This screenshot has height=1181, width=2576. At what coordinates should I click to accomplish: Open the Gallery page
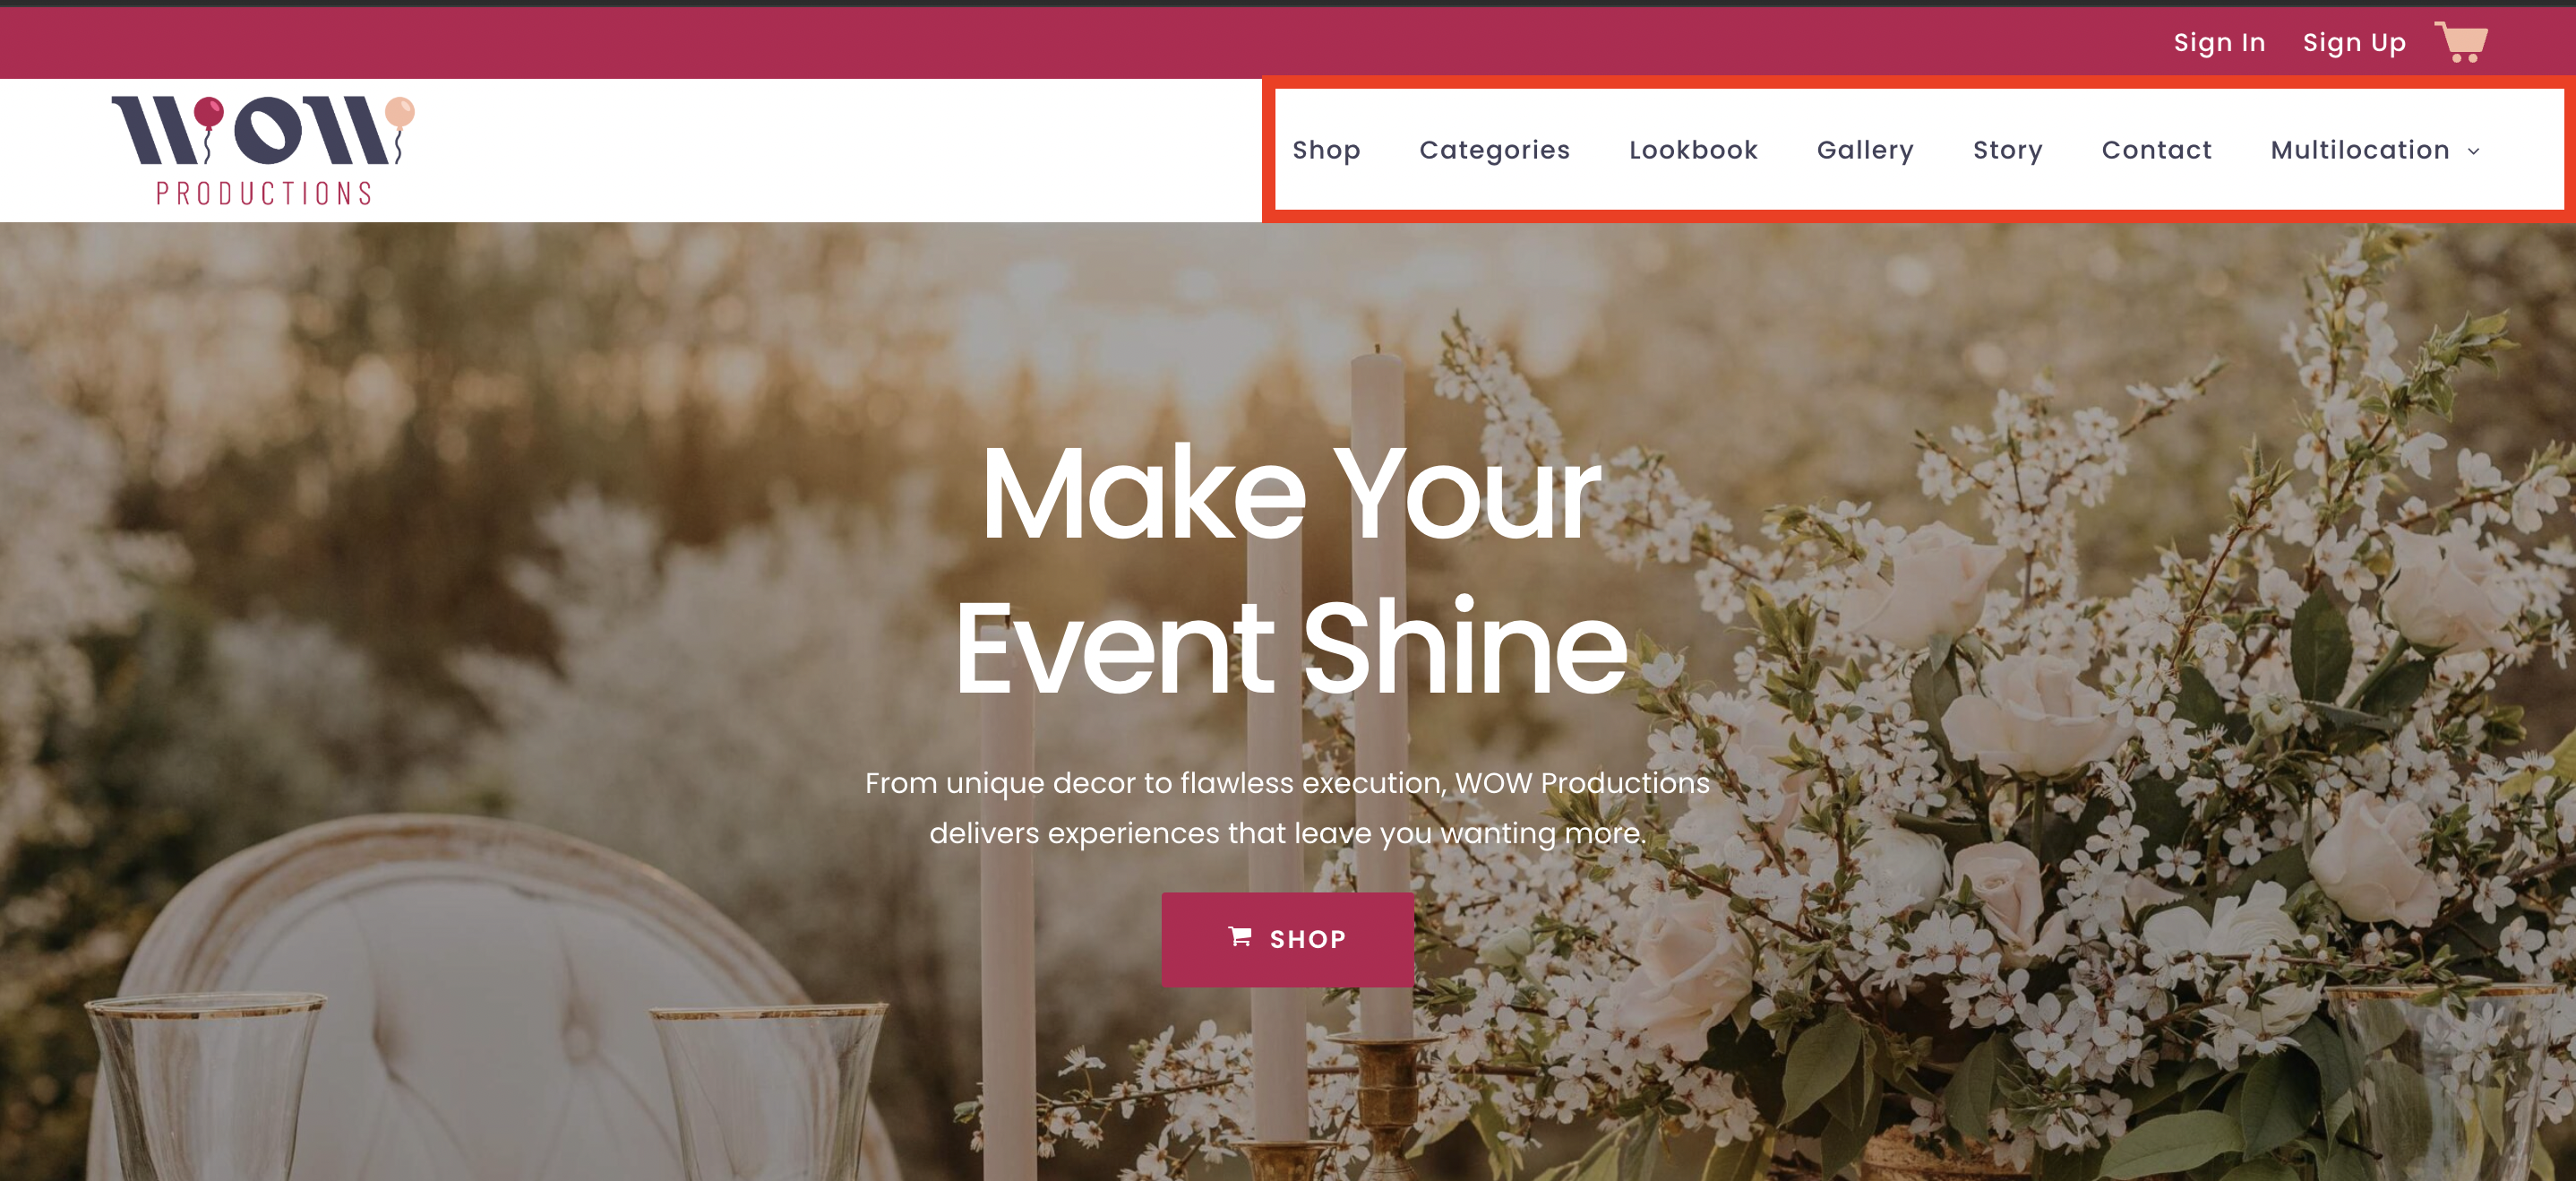(x=1865, y=150)
